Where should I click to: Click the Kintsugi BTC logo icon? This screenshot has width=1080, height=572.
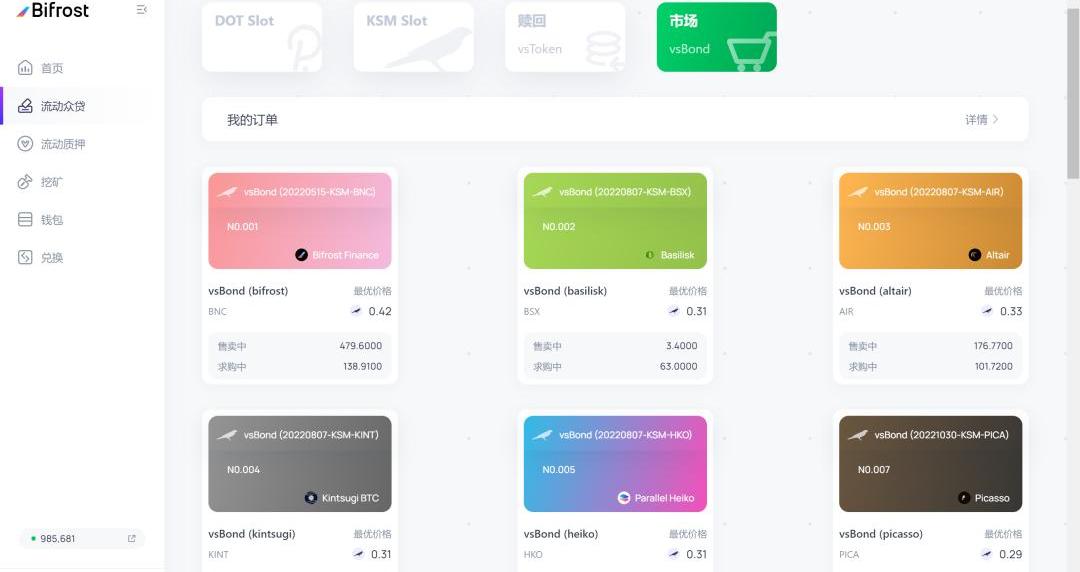click(311, 498)
